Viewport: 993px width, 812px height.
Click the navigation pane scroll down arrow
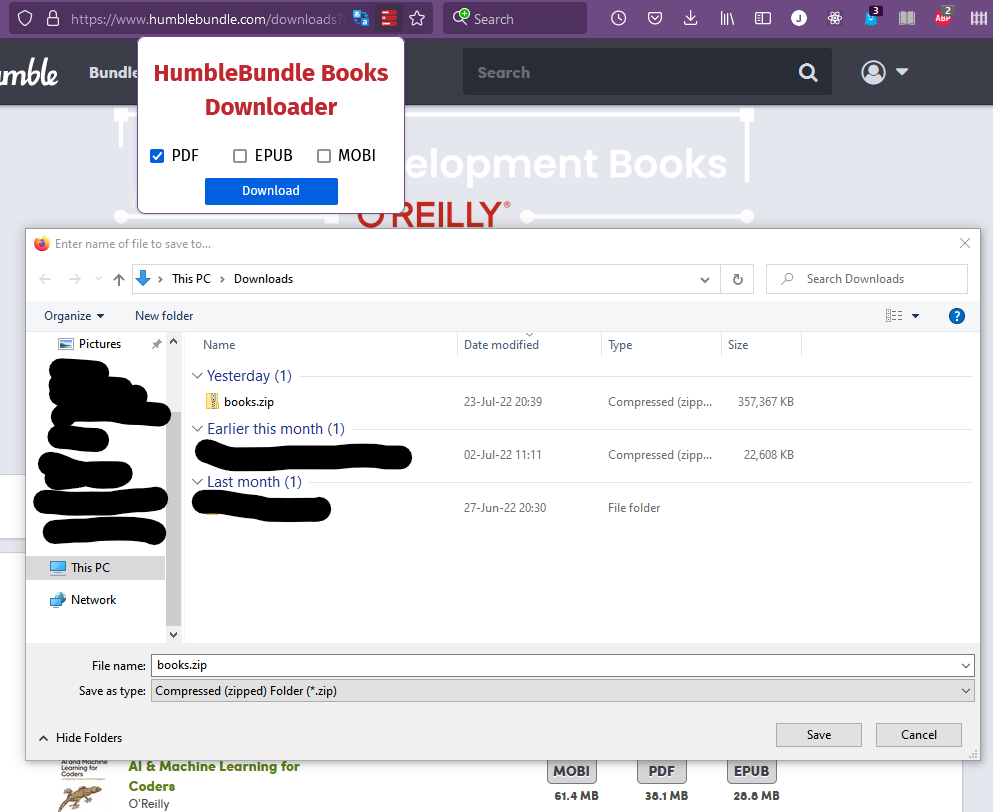click(174, 634)
